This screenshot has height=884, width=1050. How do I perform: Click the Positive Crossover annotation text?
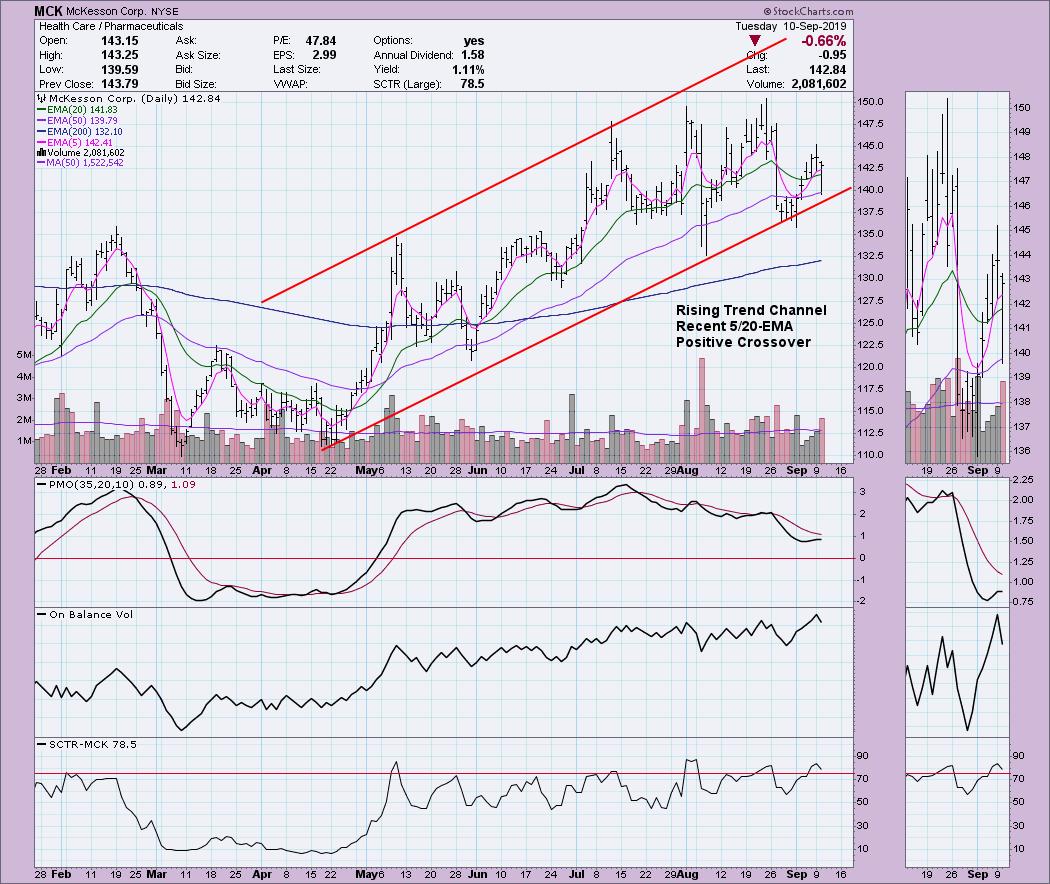[x=743, y=342]
